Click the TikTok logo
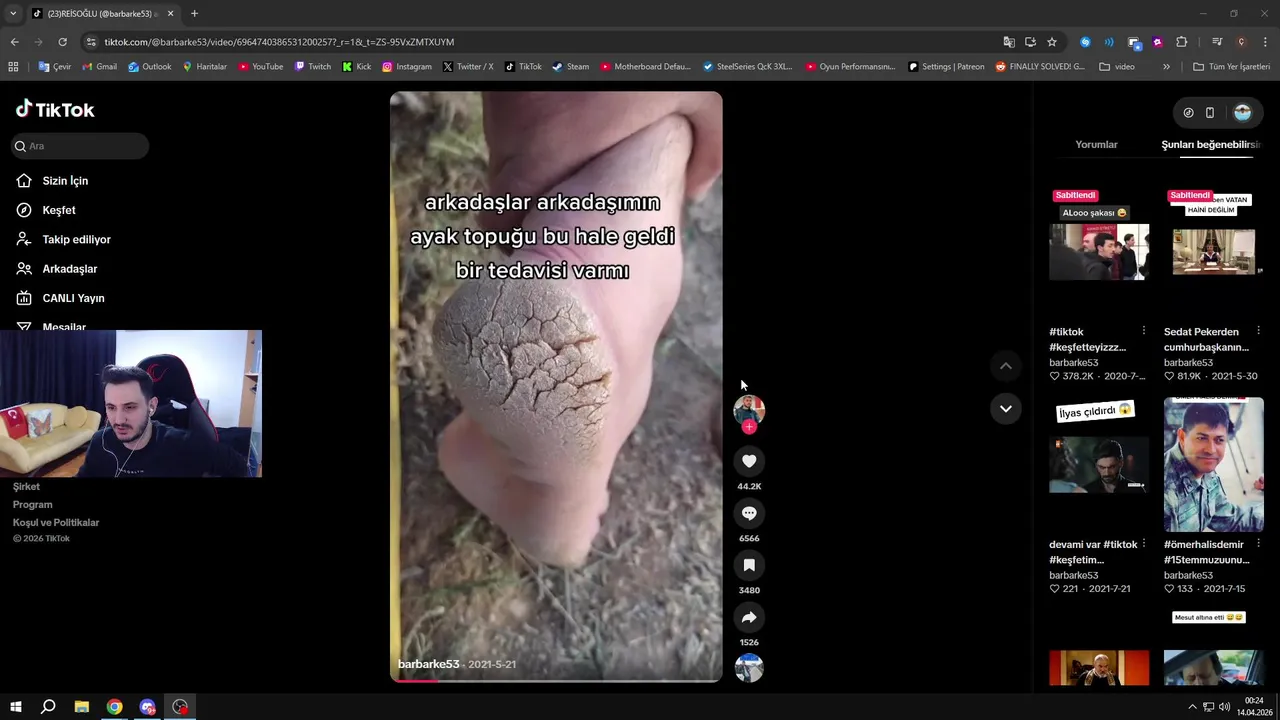Viewport: 1280px width, 720px height. 56,109
